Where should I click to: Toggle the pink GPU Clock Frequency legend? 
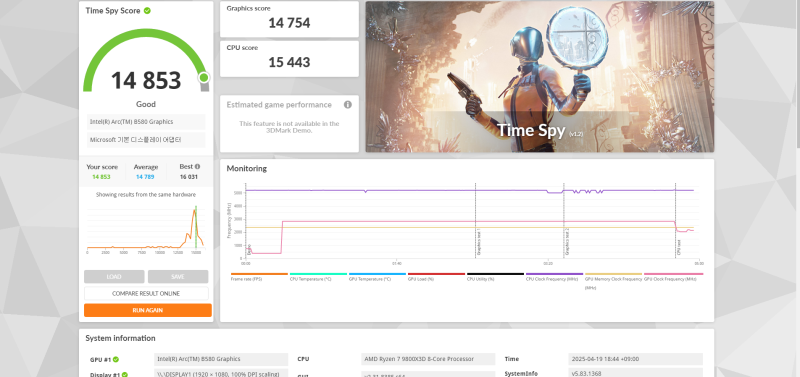click(x=673, y=277)
